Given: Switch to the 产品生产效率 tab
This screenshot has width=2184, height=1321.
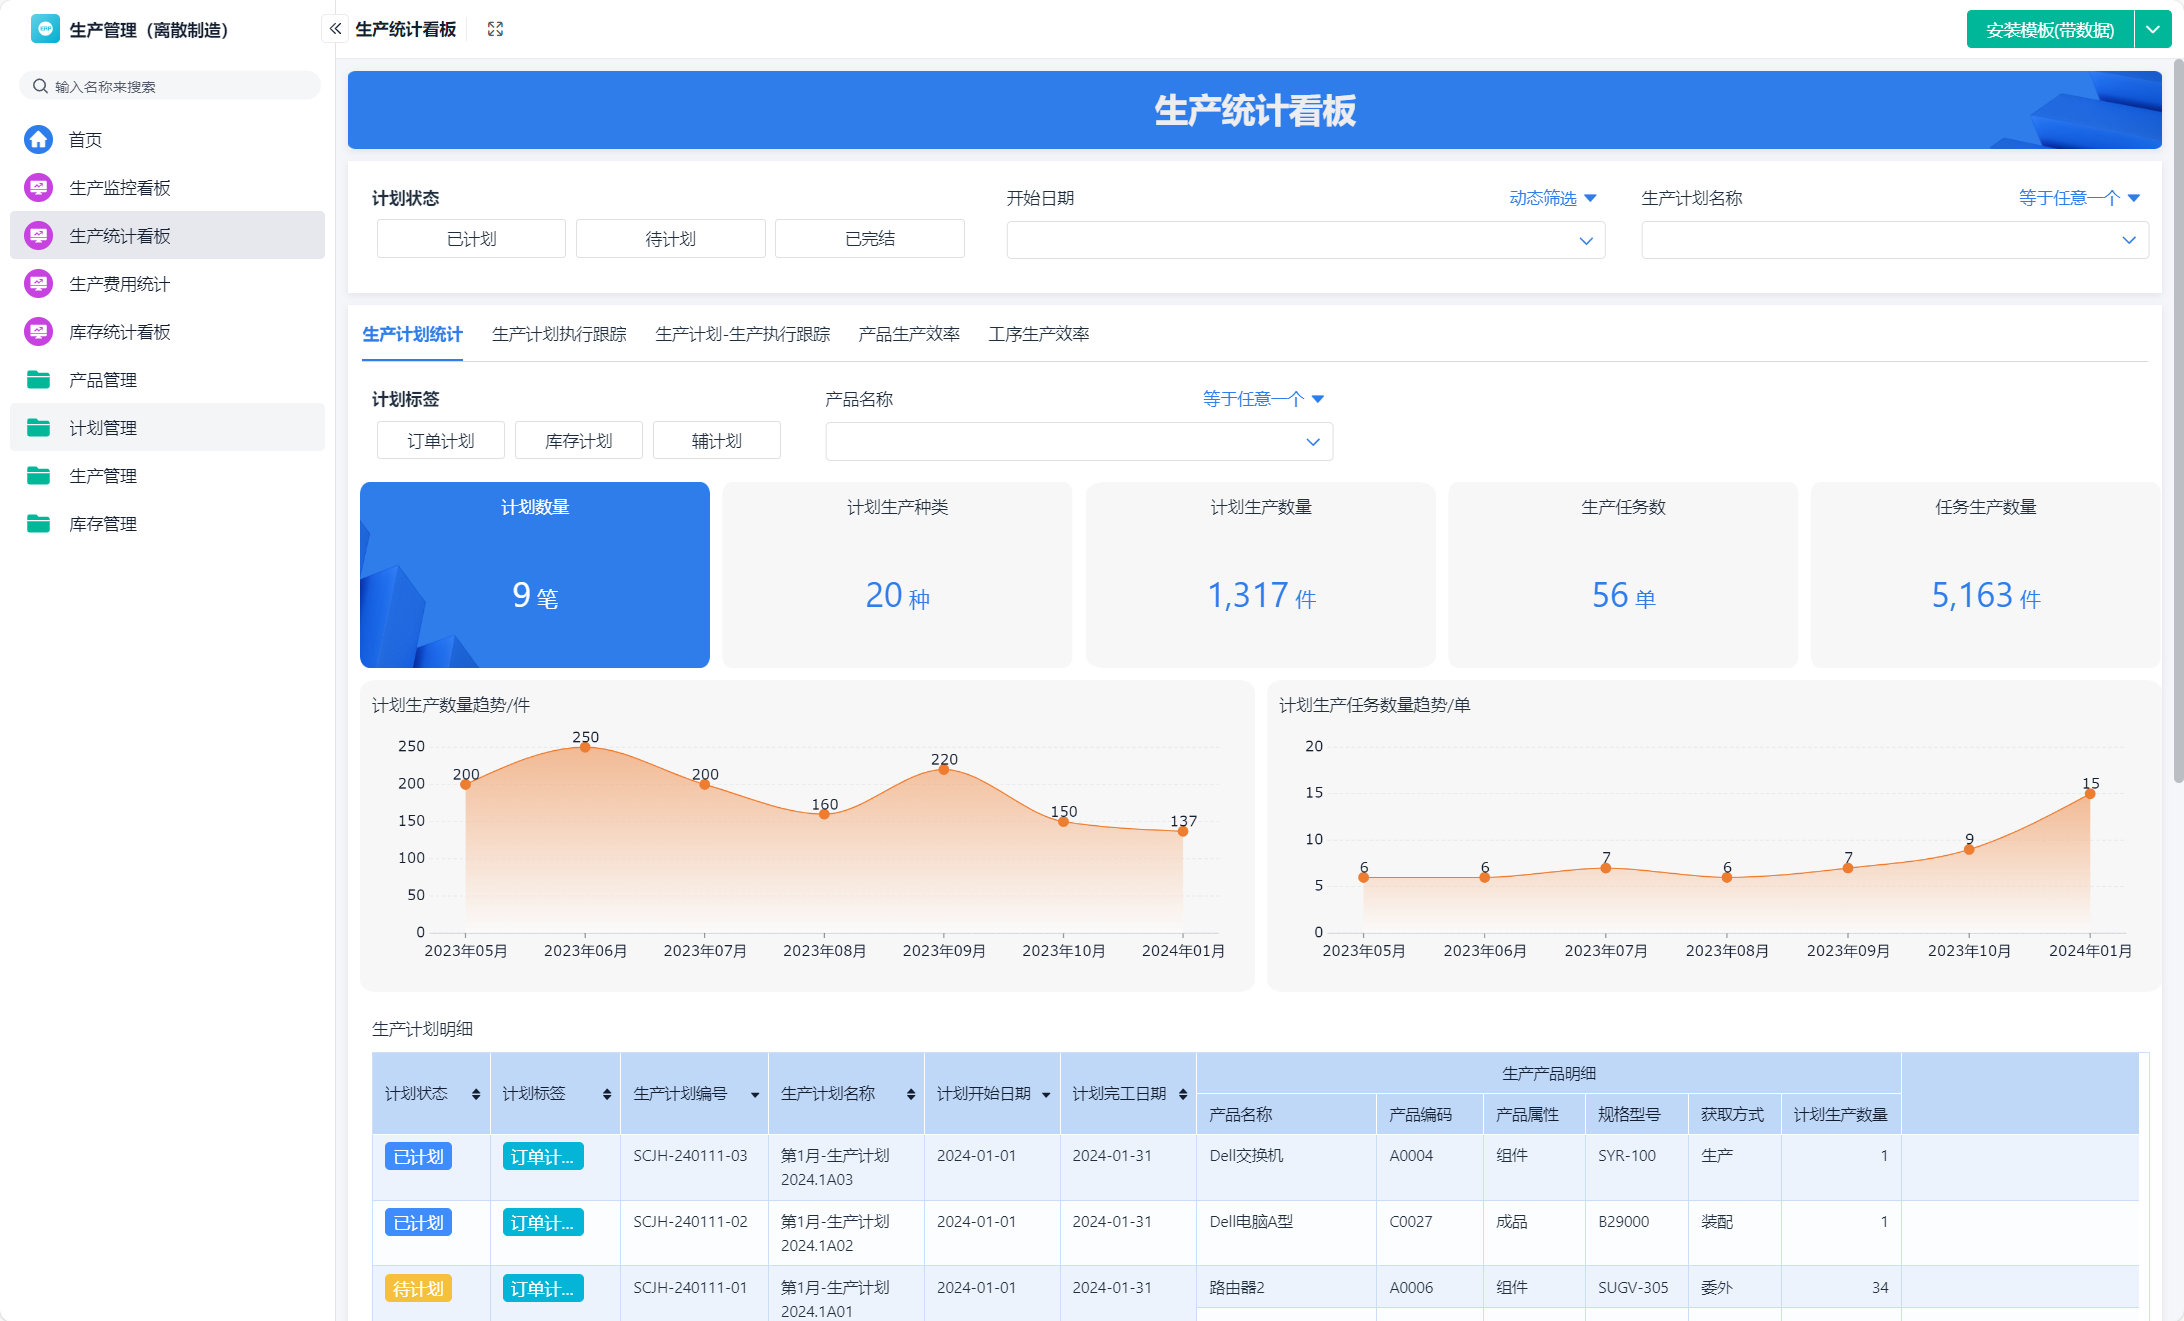Looking at the screenshot, I should (908, 334).
